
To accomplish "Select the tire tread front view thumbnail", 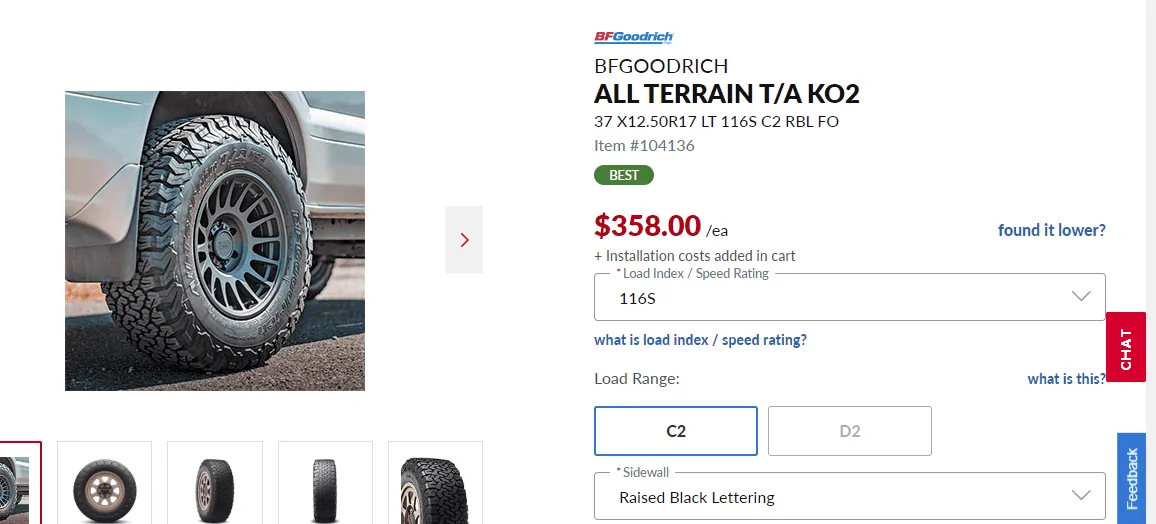I will coord(325,484).
